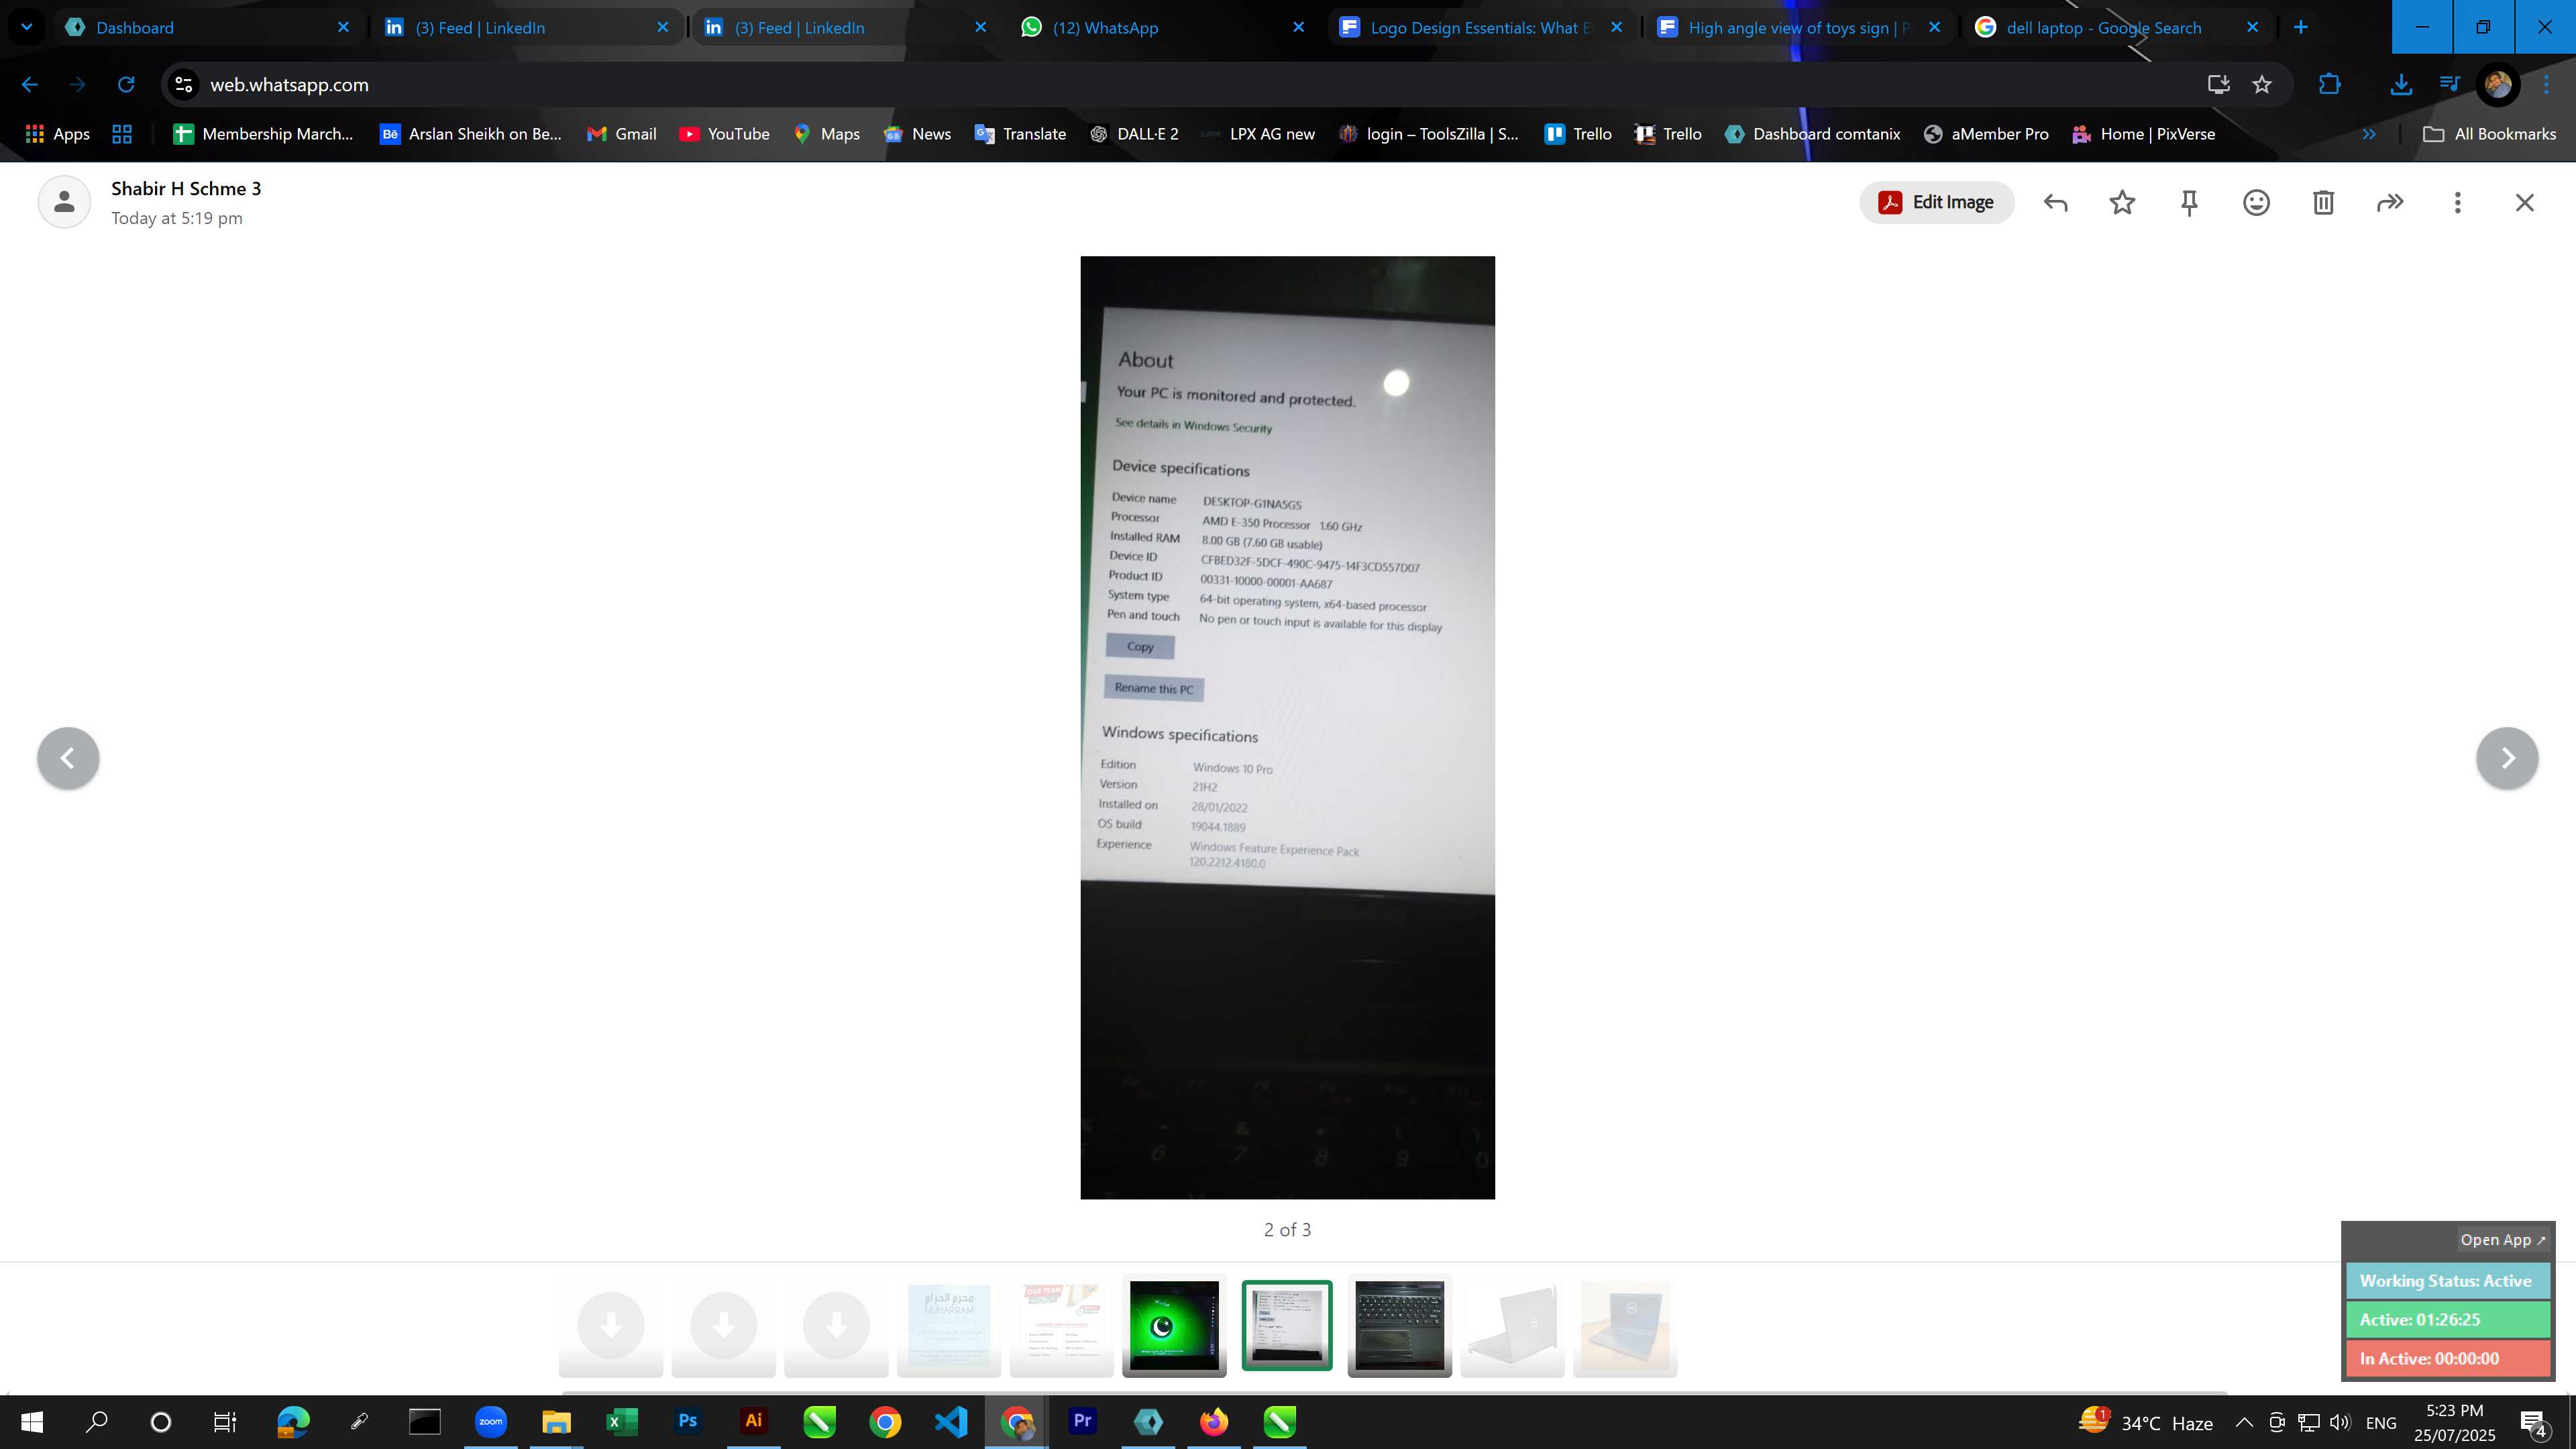Expand hidden bookmarks chevron
The width and height of the screenshot is (2576, 1449).
(x=2369, y=134)
